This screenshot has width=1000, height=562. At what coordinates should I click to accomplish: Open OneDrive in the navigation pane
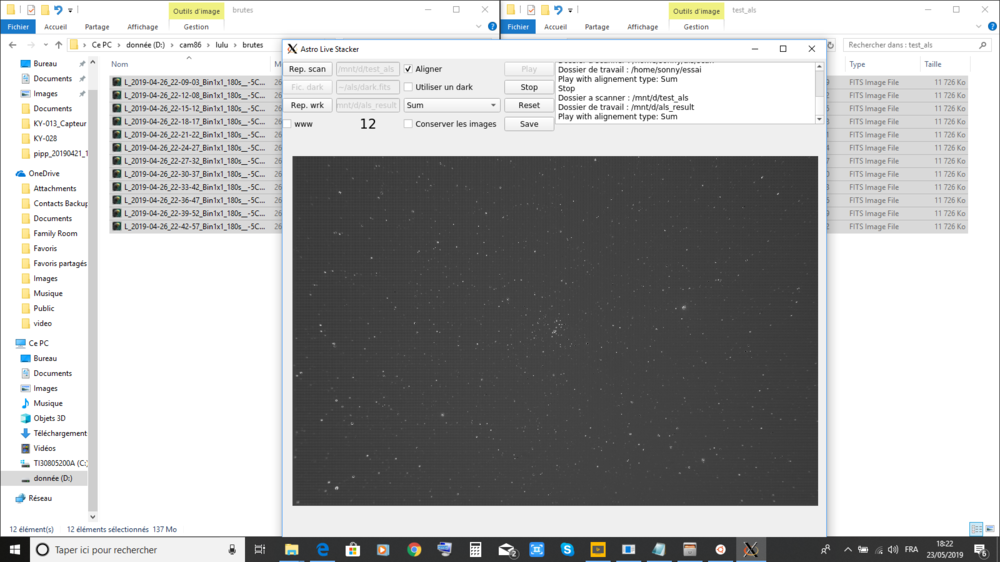43,174
